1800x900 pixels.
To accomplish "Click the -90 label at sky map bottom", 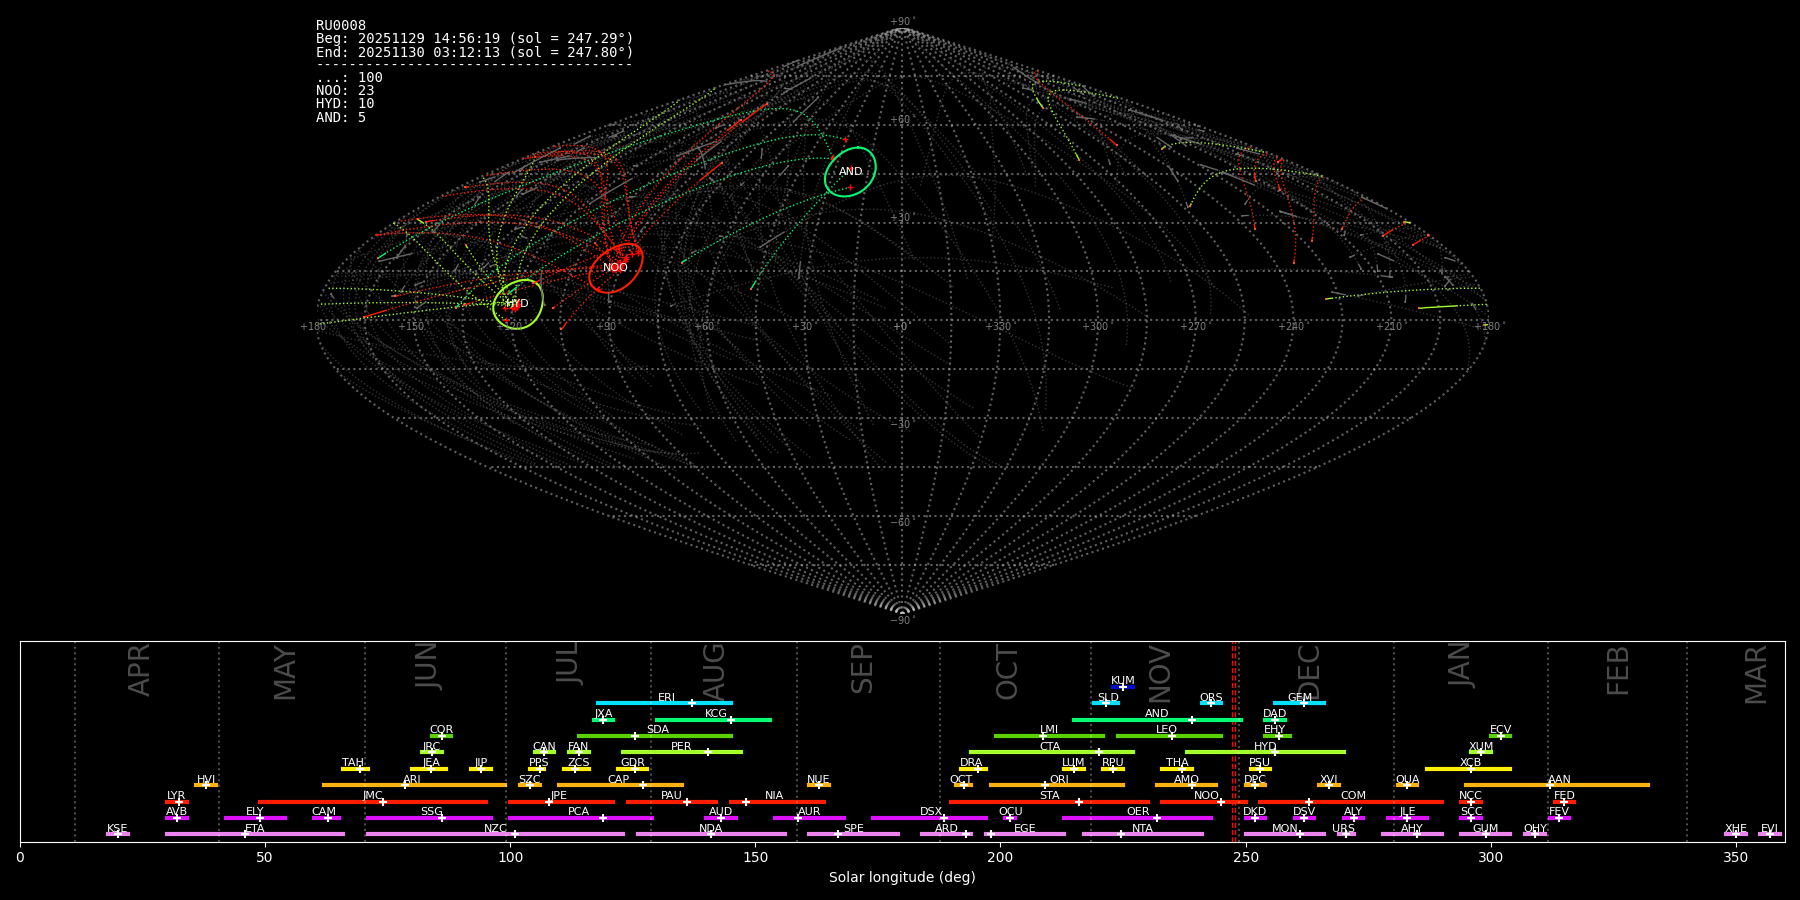I will [x=901, y=621].
